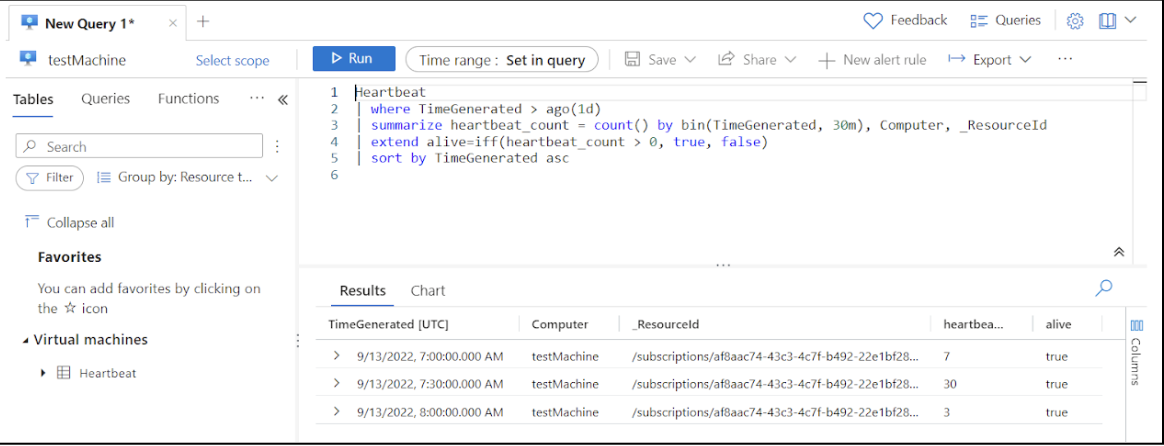Open side panel more tabs ellipsis

pyautogui.click(x=257, y=99)
